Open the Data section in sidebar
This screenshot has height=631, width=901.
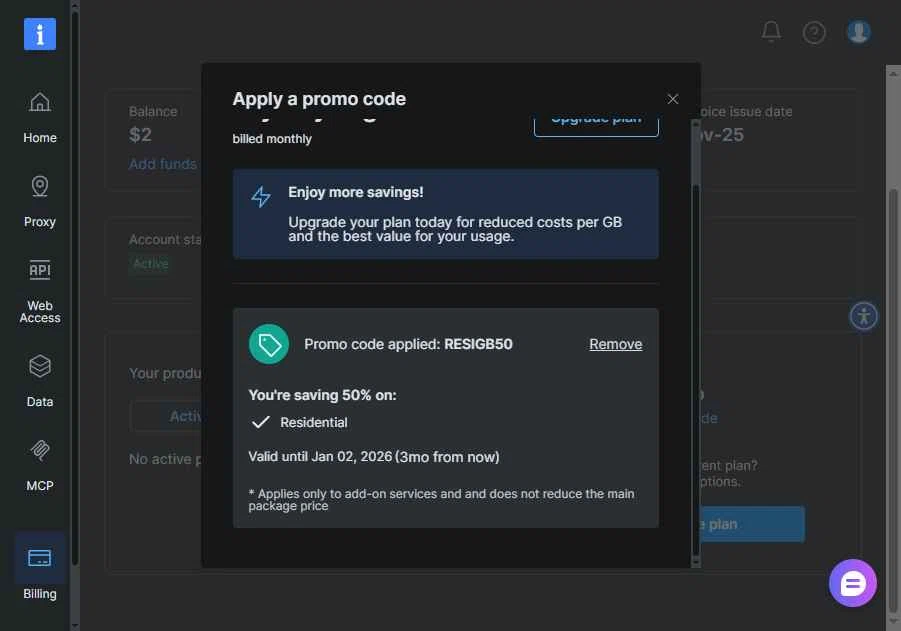[40, 382]
